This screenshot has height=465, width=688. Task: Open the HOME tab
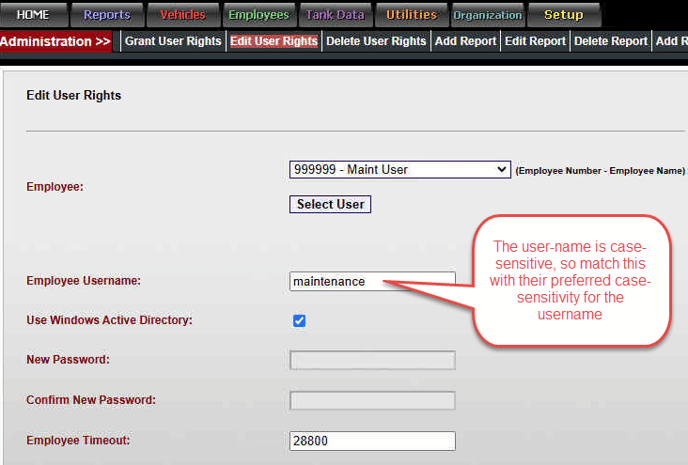pos(33,14)
